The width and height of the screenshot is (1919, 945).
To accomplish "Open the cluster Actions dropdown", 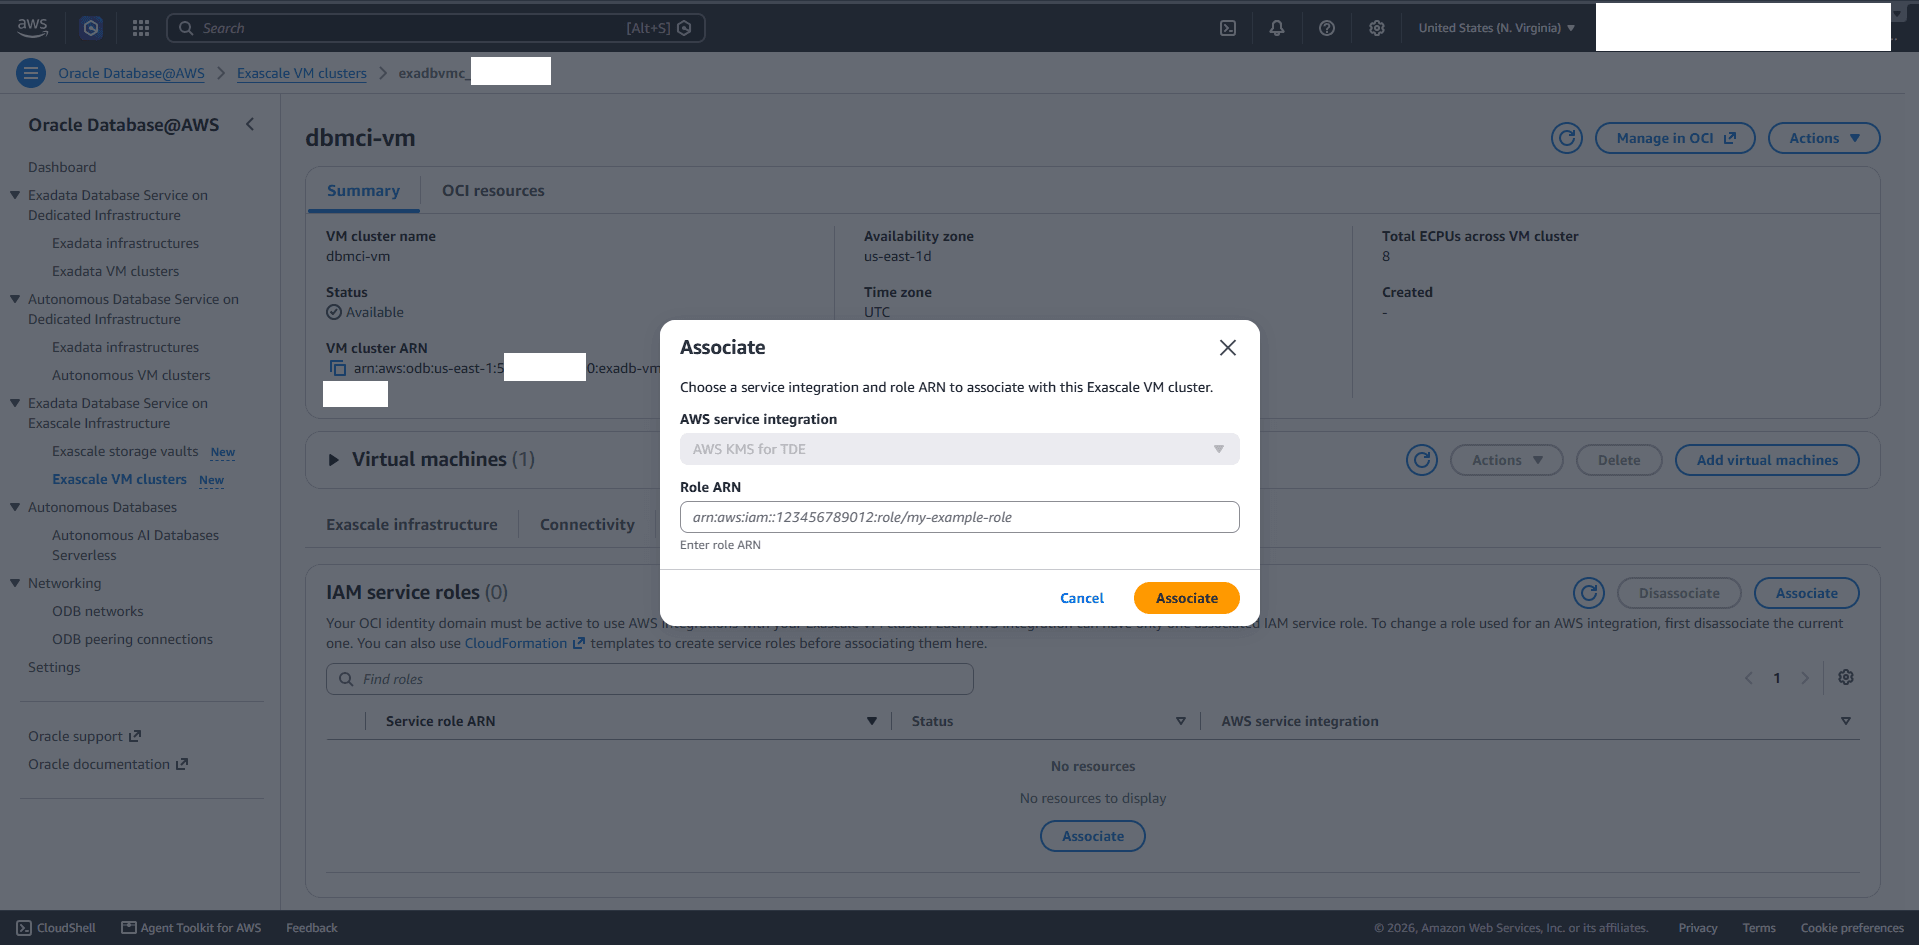I will pyautogui.click(x=1824, y=138).
